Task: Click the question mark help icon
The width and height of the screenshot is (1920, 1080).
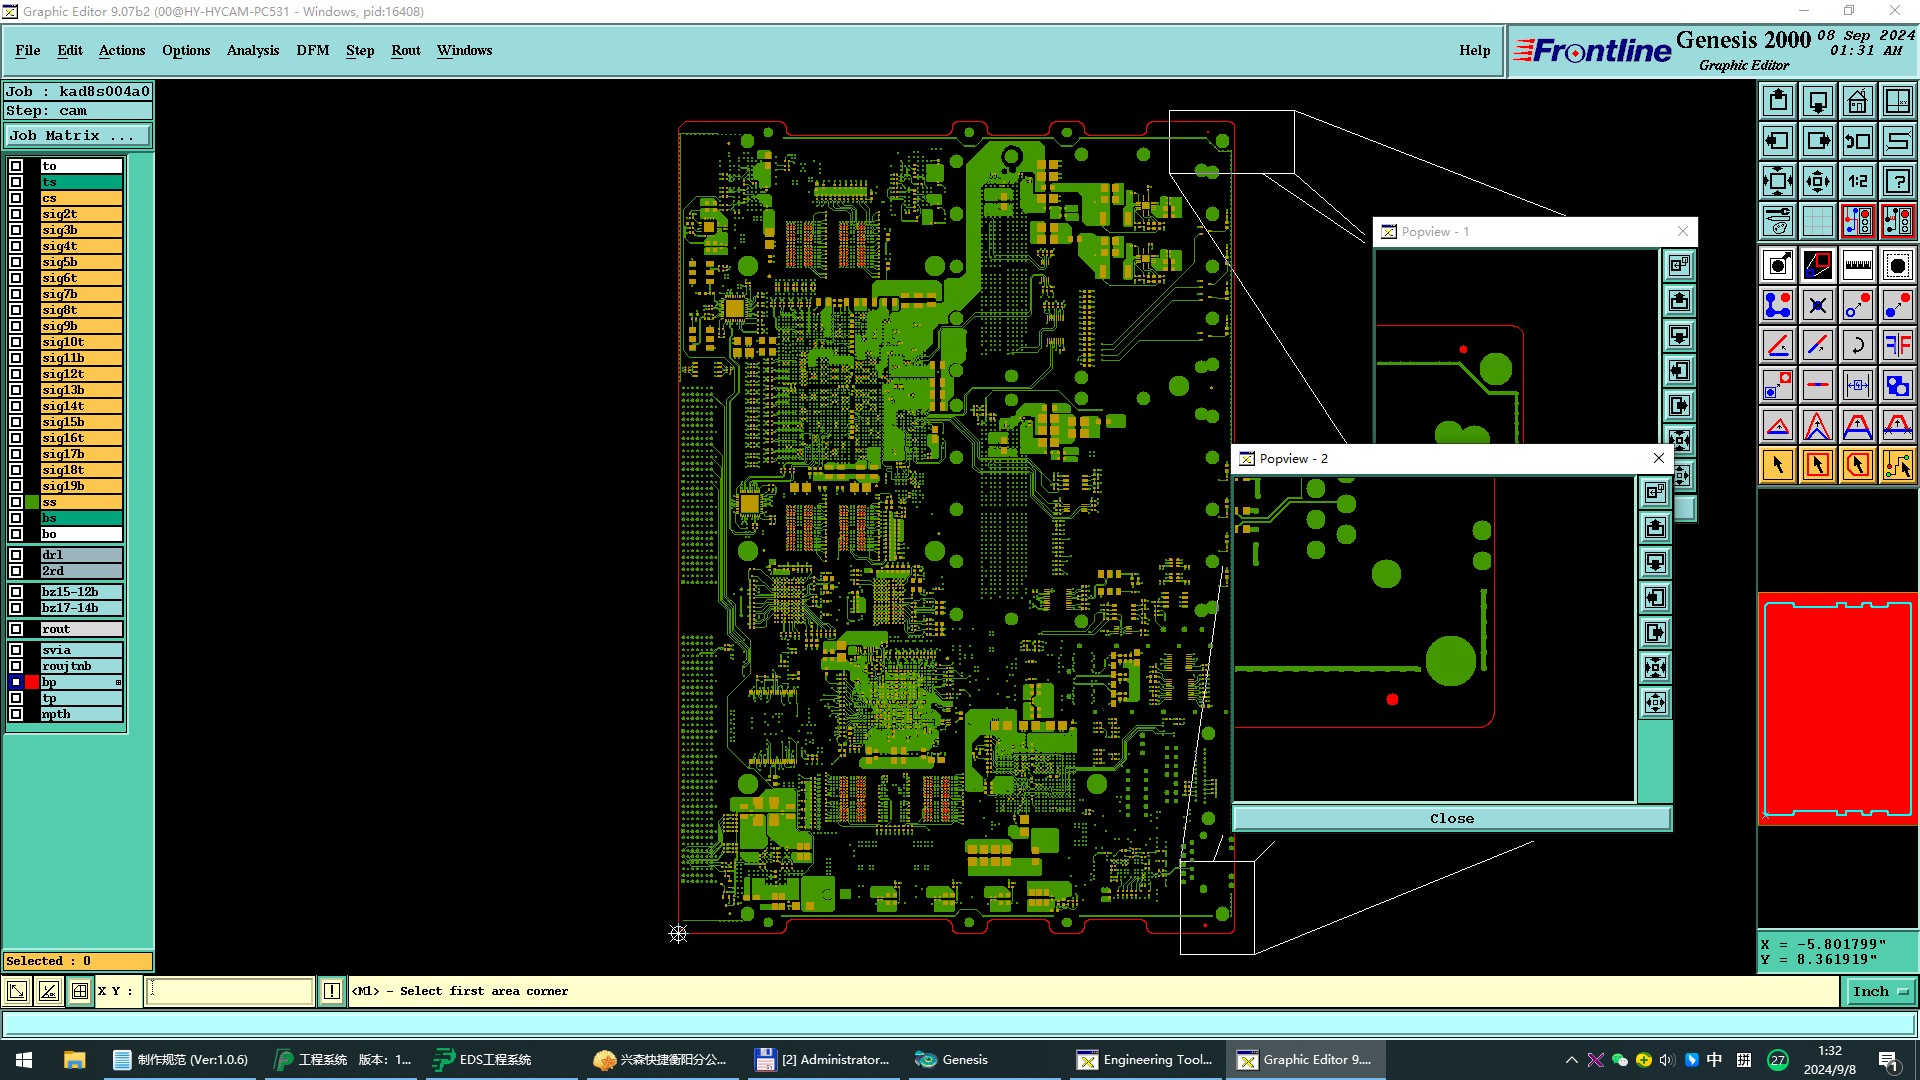Action: [1897, 181]
